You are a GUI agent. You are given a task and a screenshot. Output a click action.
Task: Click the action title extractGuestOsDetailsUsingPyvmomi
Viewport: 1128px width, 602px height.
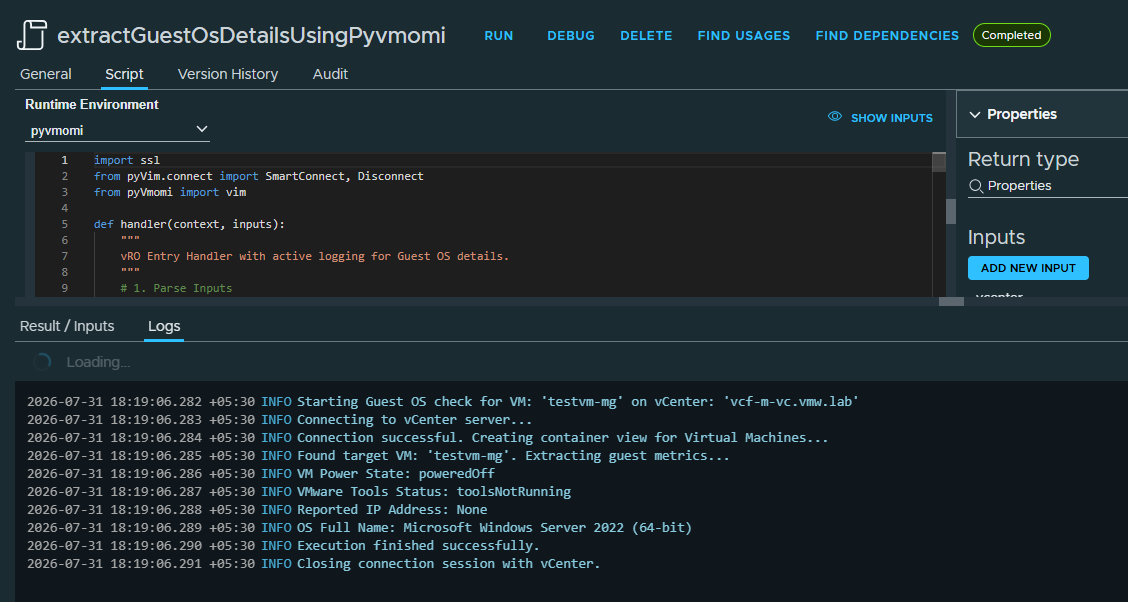click(251, 35)
